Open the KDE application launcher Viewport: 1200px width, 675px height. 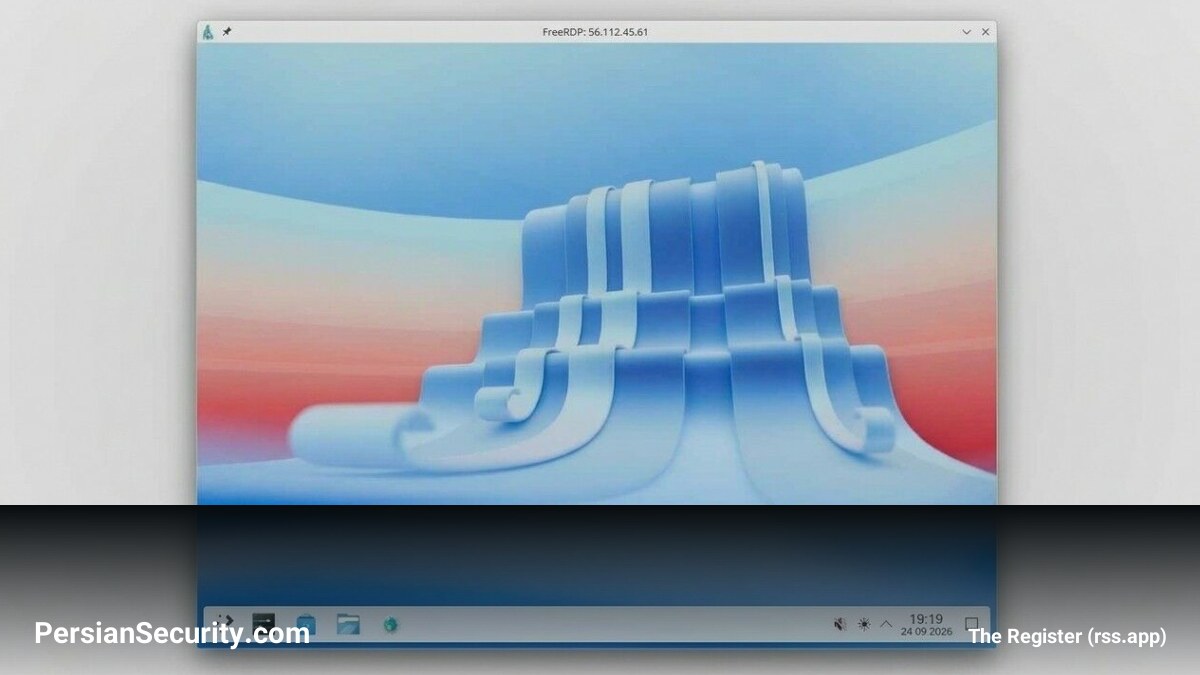pyautogui.click(x=225, y=624)
